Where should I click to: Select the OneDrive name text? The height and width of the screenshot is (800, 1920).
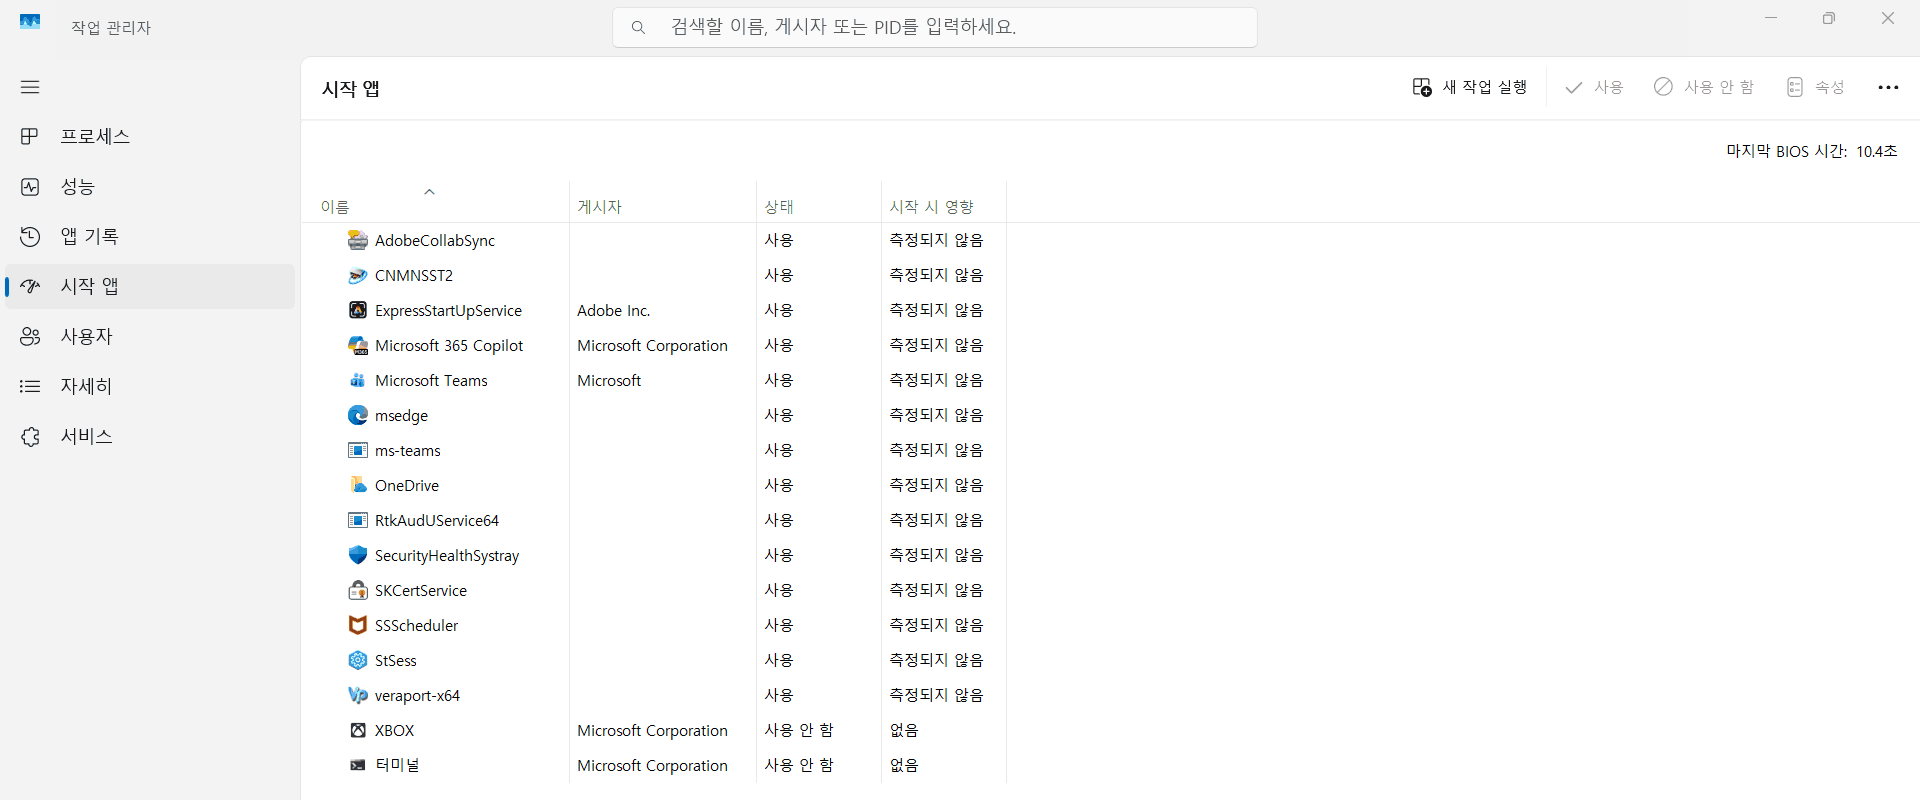coord(407,485)
